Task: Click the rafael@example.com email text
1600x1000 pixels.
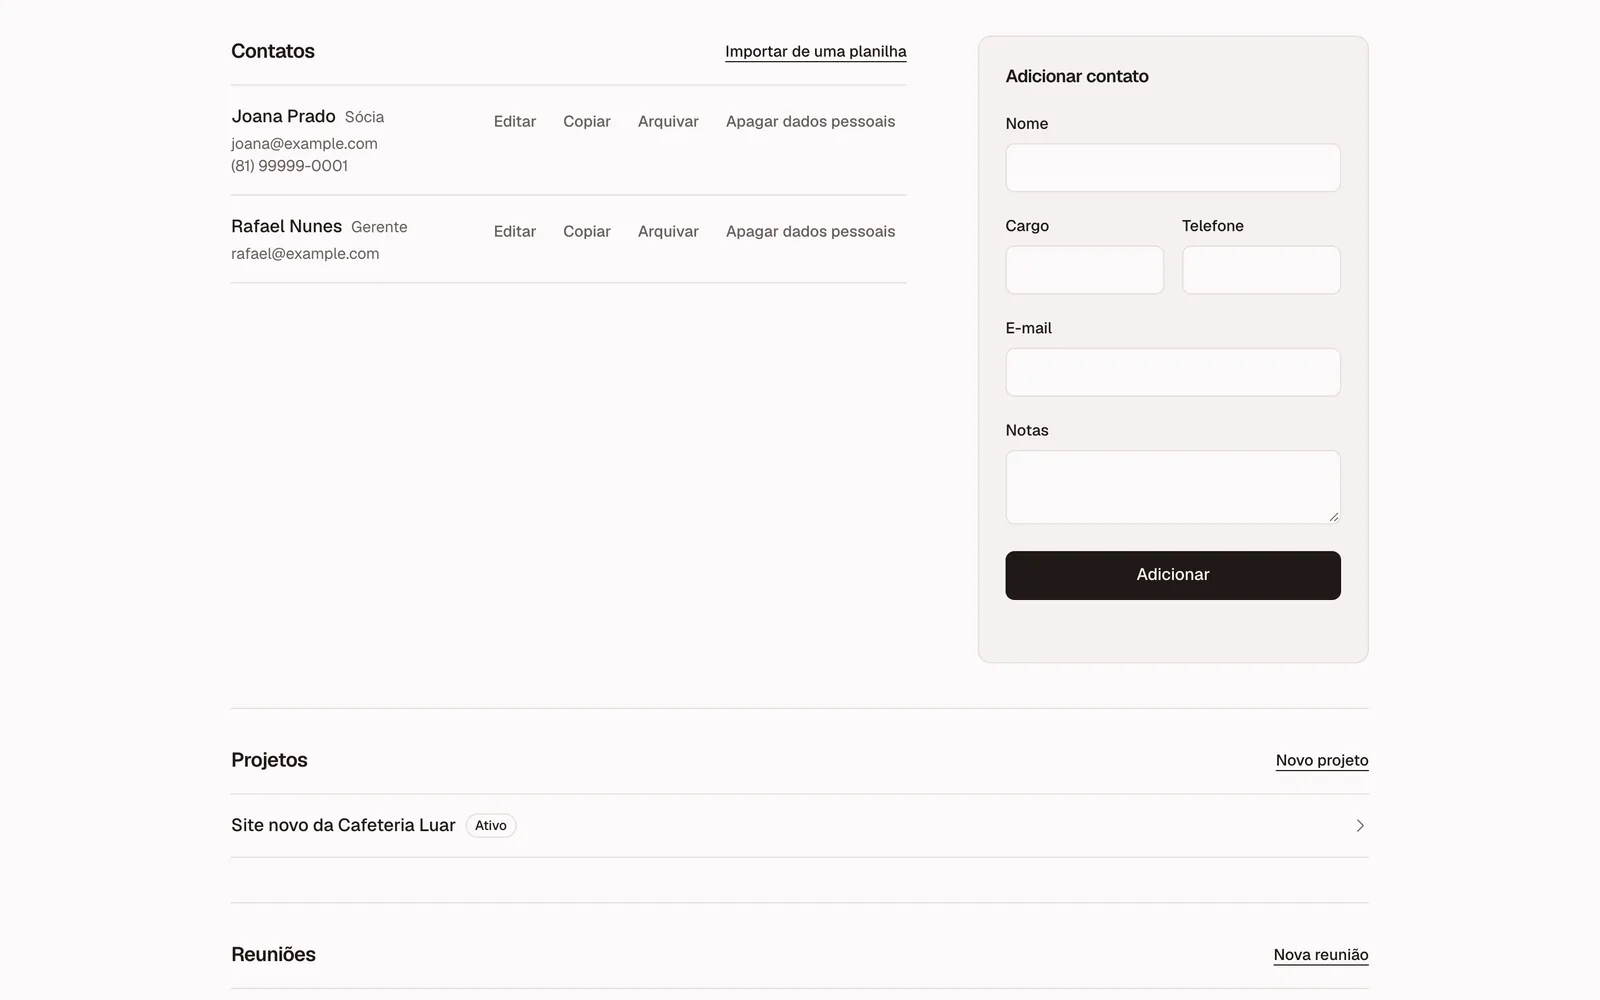Action: pos(305,254)
